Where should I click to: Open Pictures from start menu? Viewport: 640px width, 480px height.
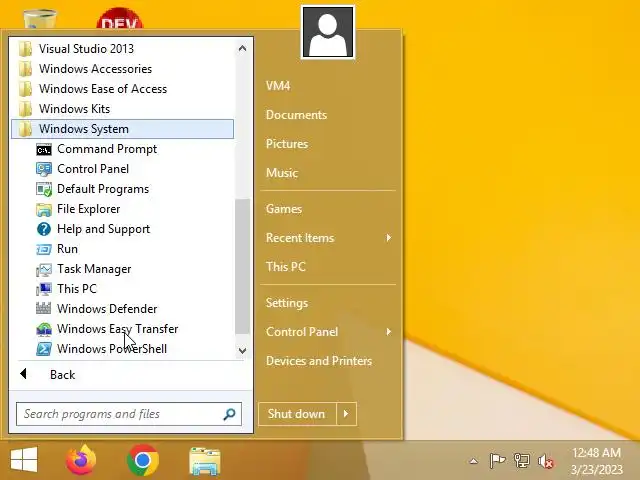pyautogui.click(x=287, y=144)
